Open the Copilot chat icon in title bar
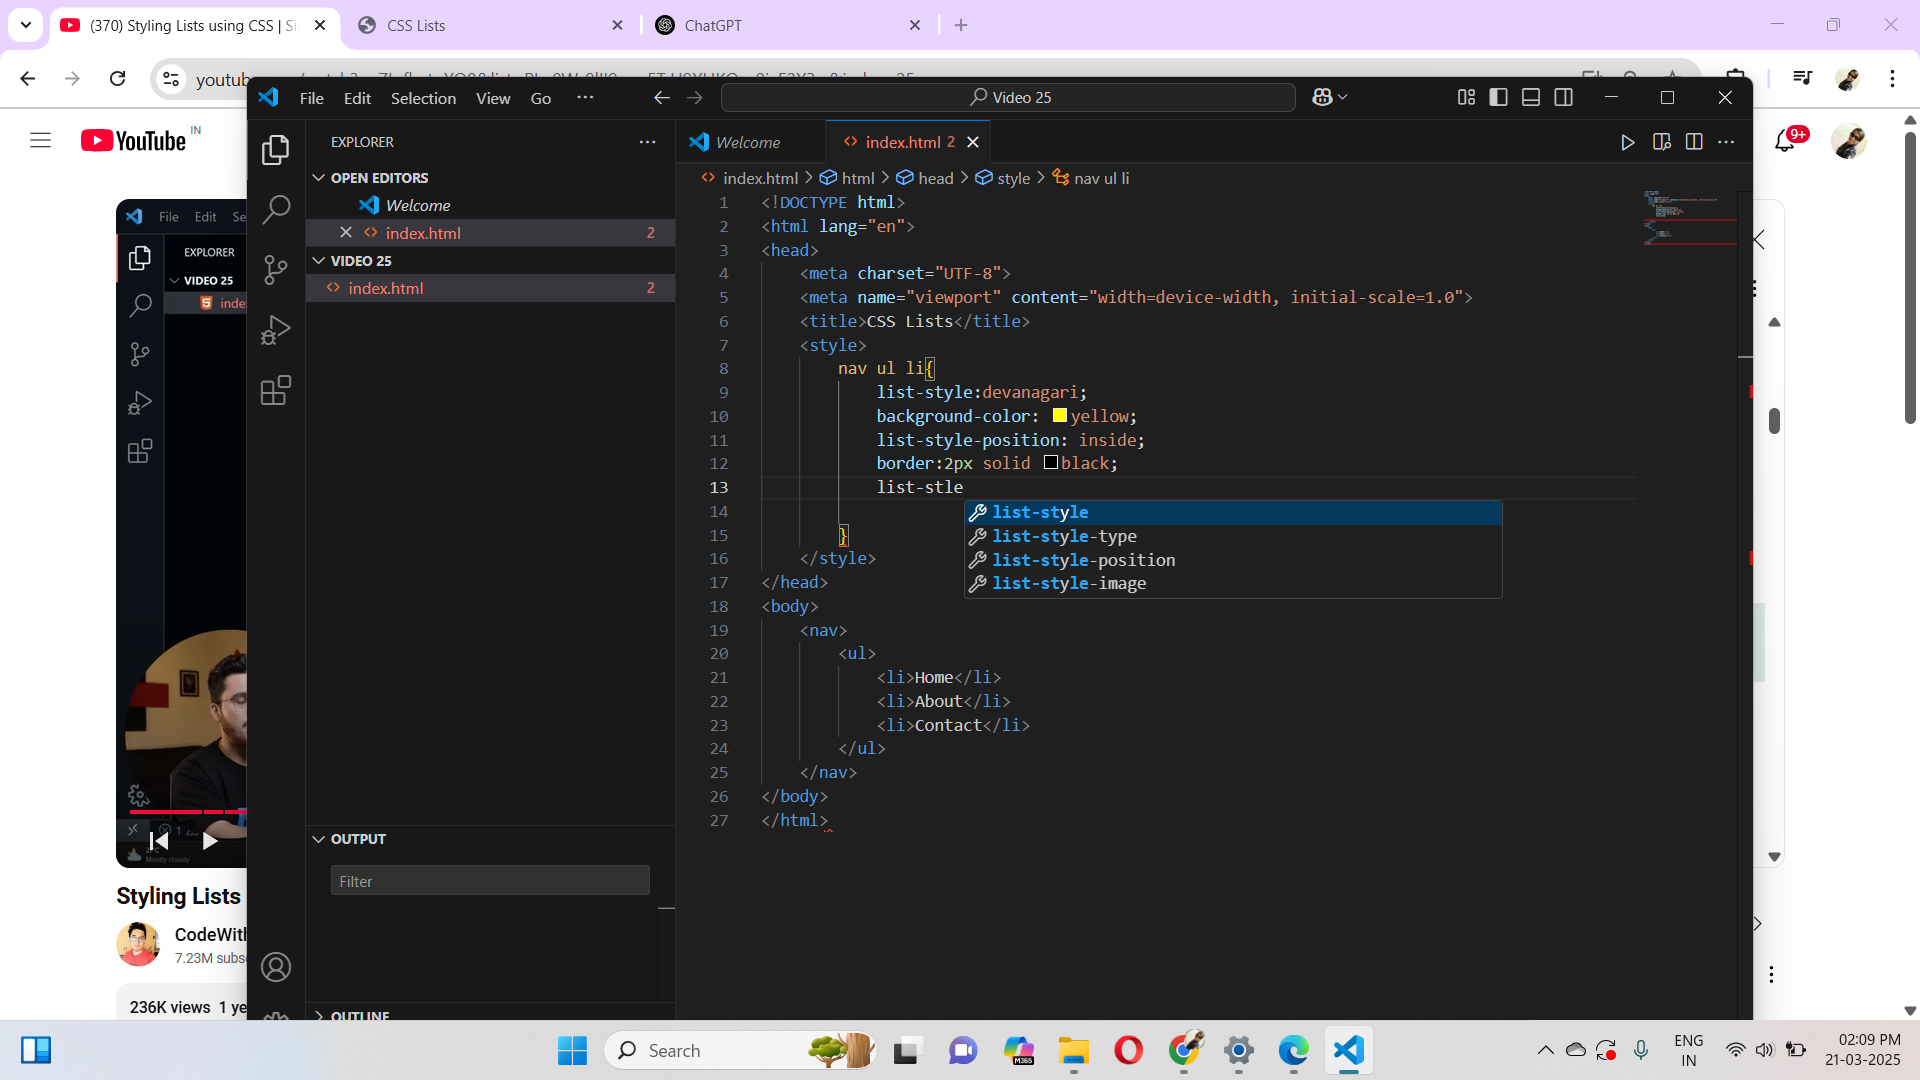Image resolution: width=1920 pixels, height=1080 pixels. point(1322,97)
